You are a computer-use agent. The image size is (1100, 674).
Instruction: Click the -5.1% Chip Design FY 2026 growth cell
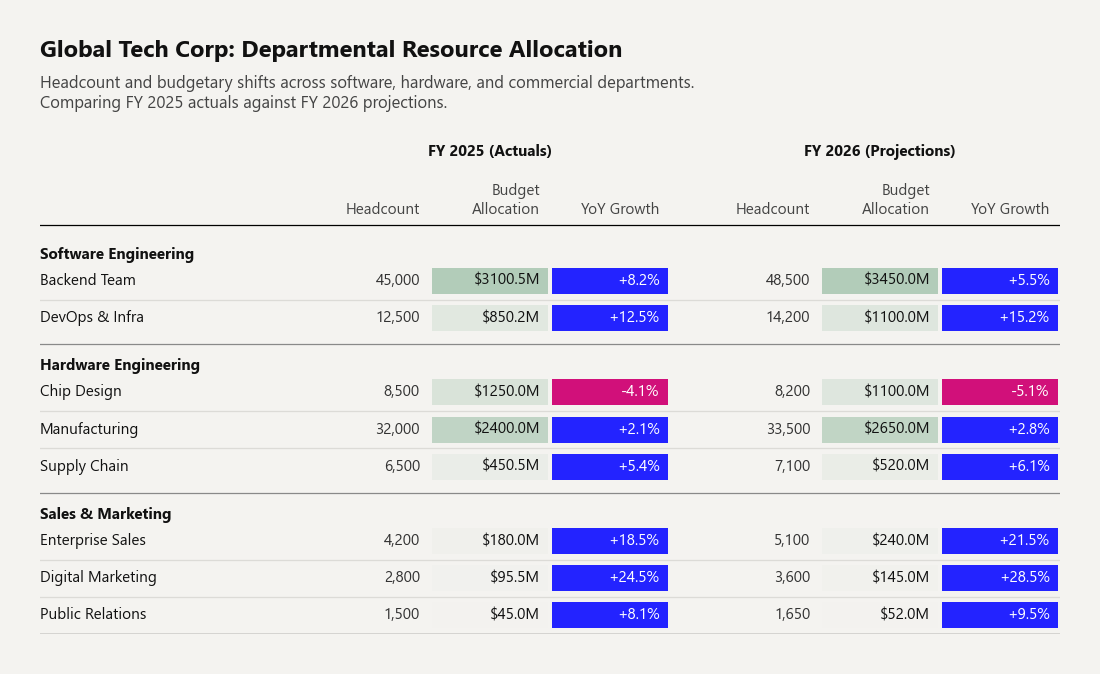tap(1000, 391)
